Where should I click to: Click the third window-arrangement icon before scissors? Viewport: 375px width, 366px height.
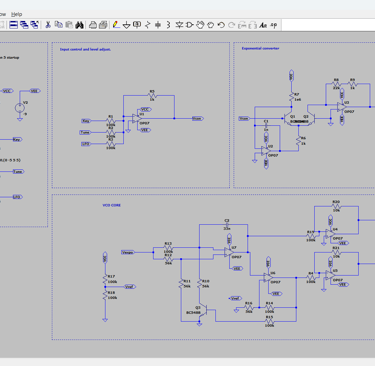pos(35,25)
